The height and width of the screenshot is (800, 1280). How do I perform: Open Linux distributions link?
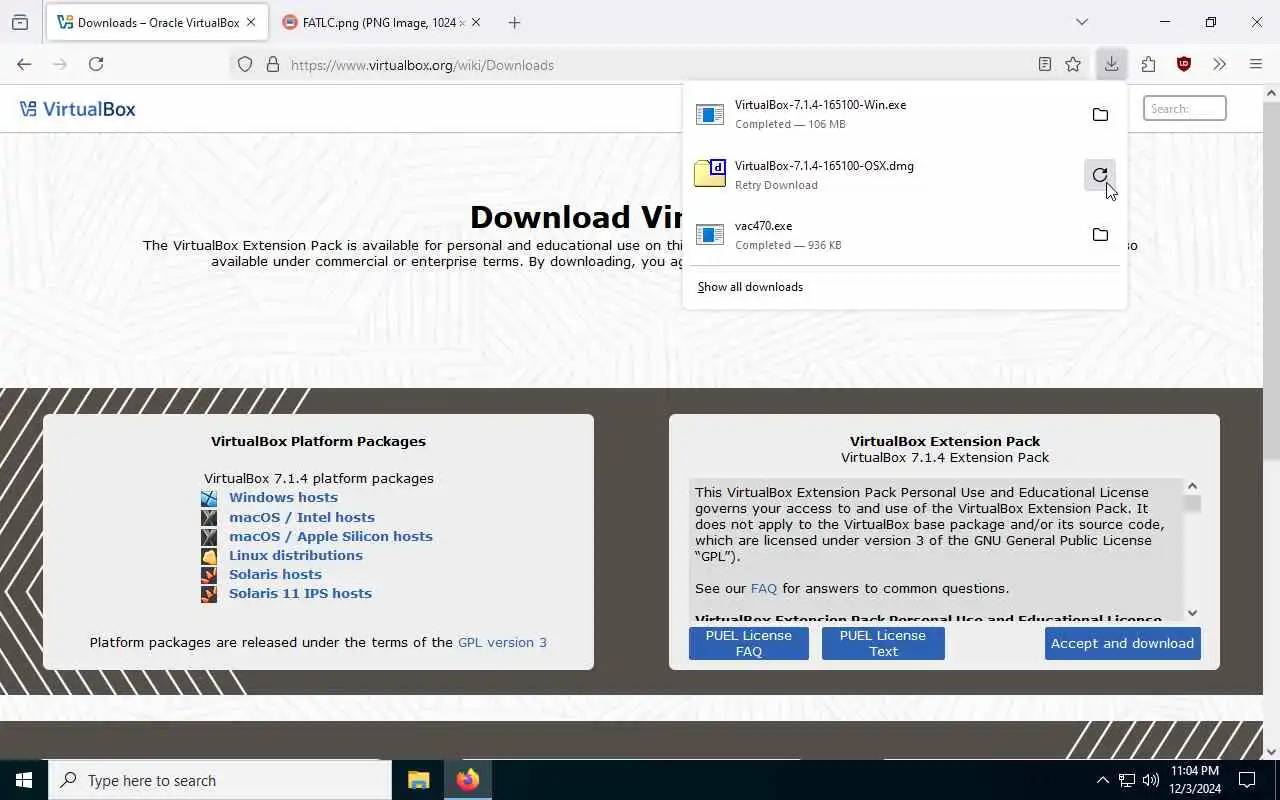(296, 555)
